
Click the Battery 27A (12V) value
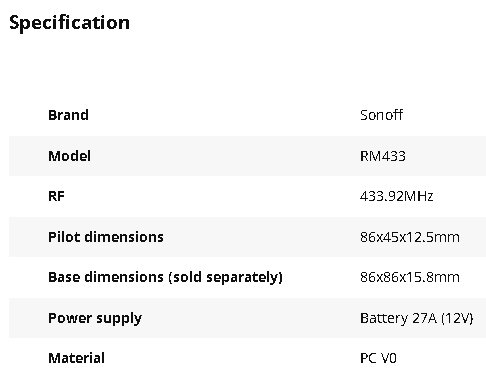coord(417,318)
